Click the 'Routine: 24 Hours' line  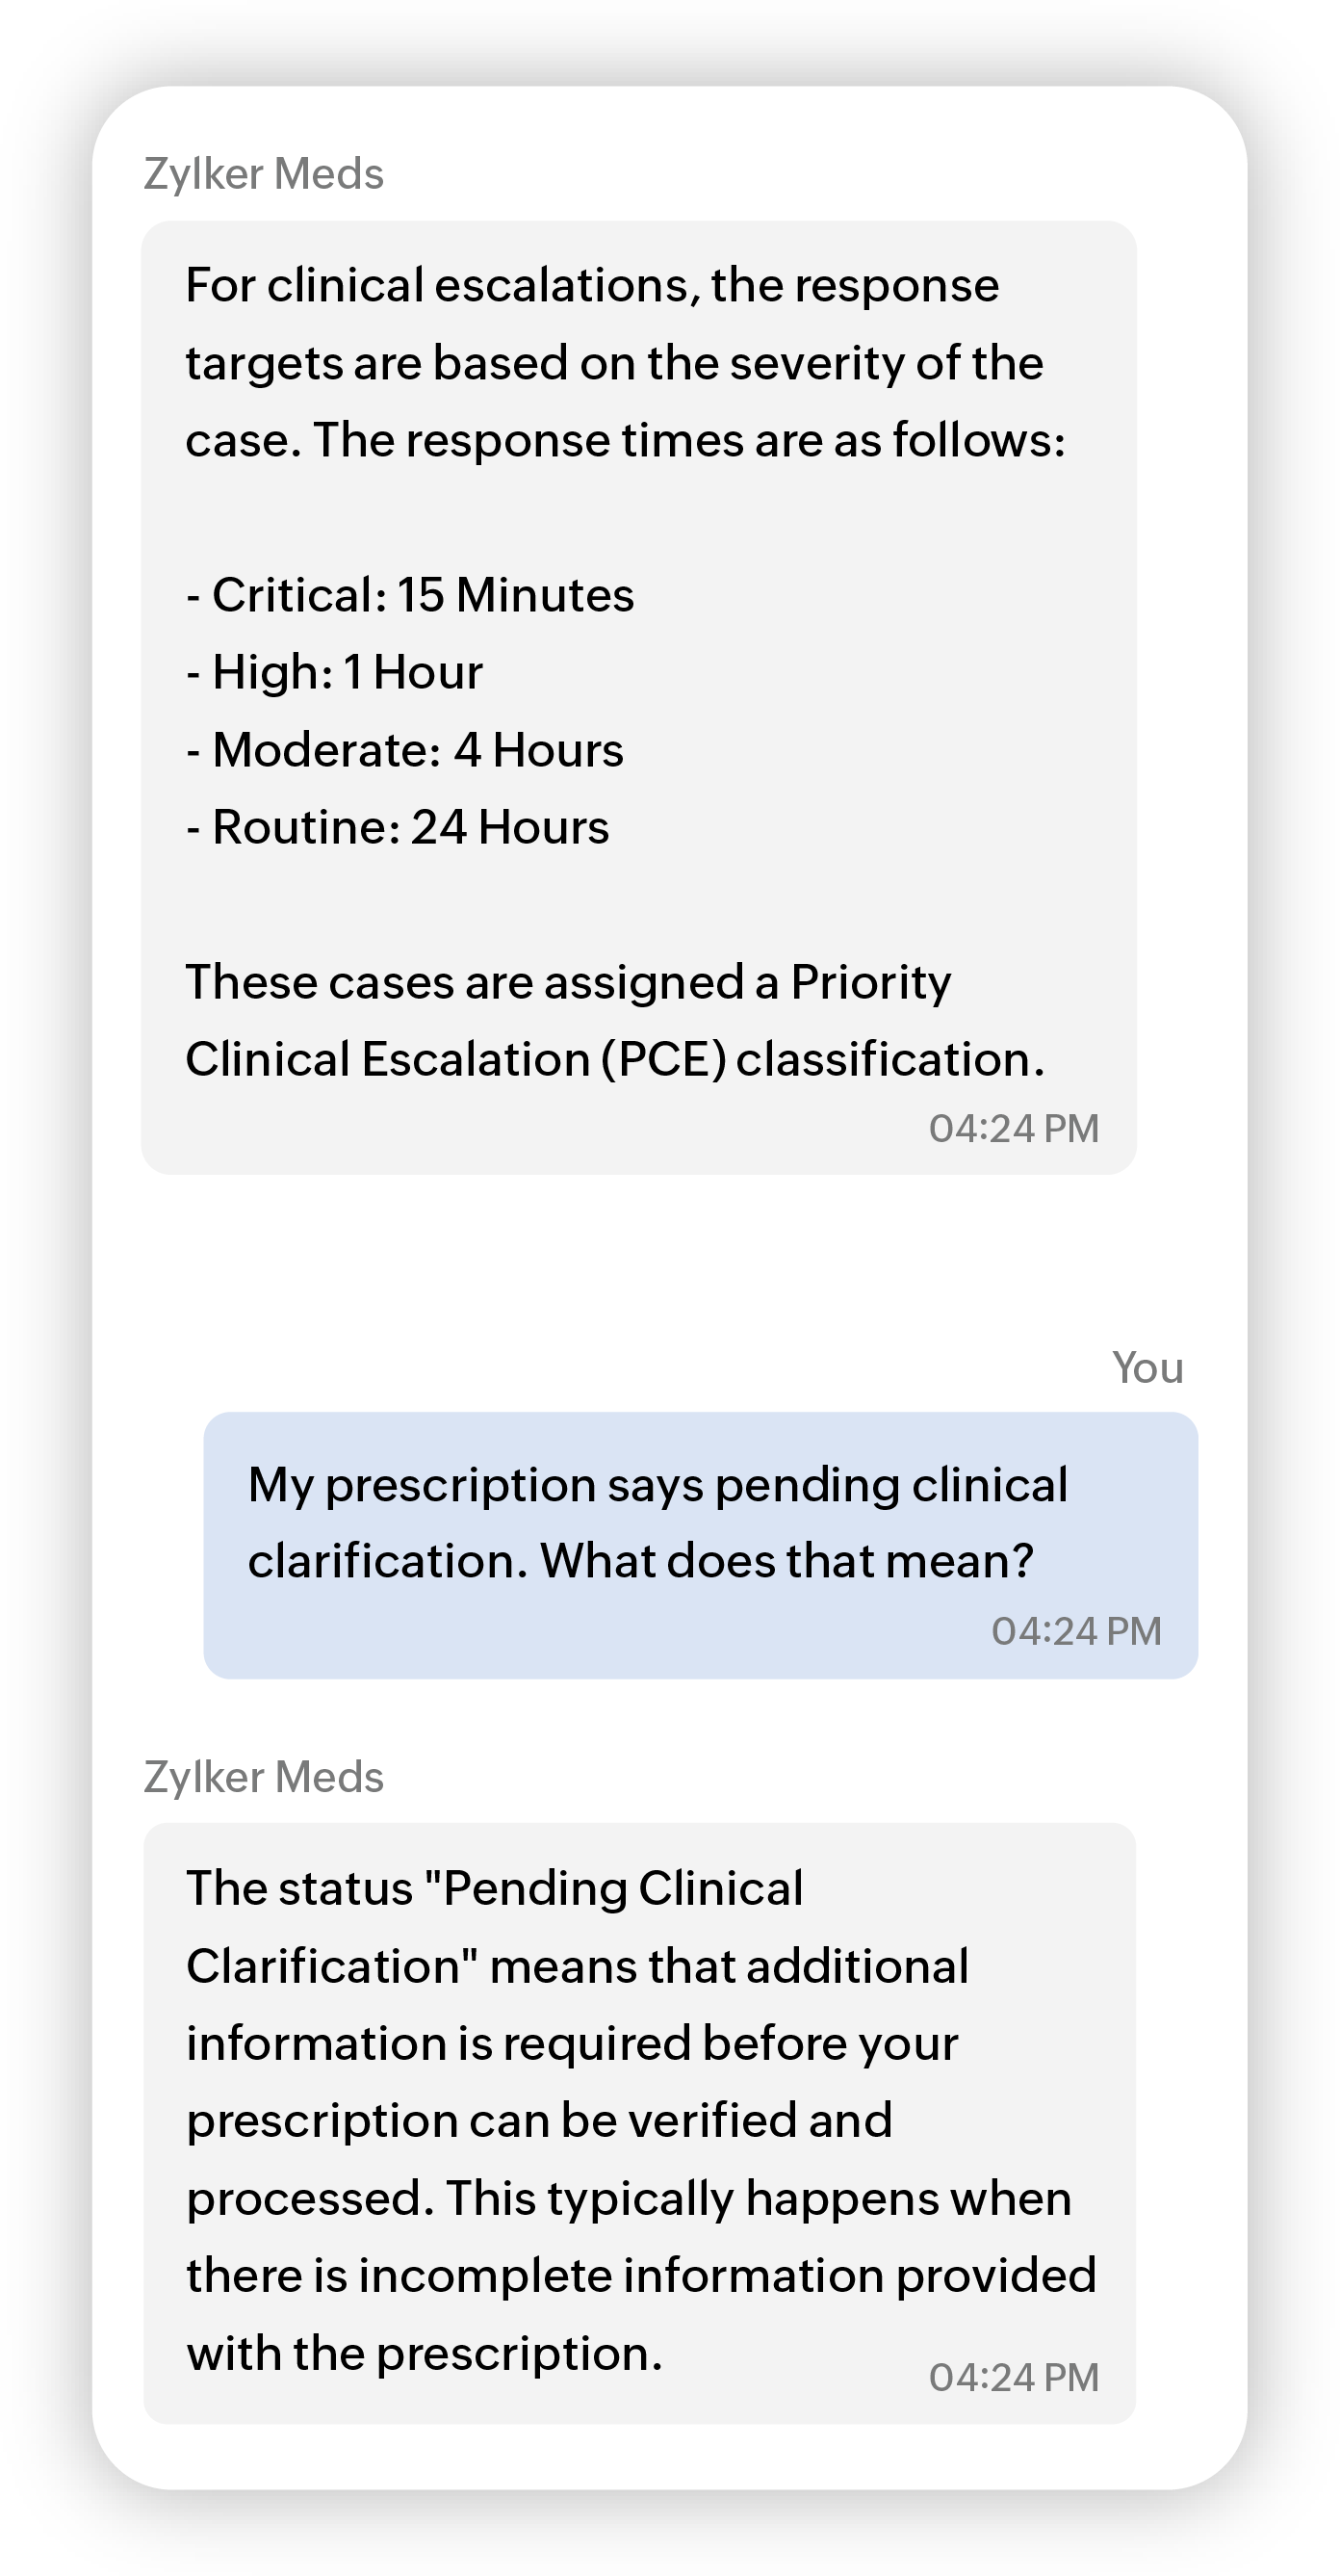(x=398, y=827)
